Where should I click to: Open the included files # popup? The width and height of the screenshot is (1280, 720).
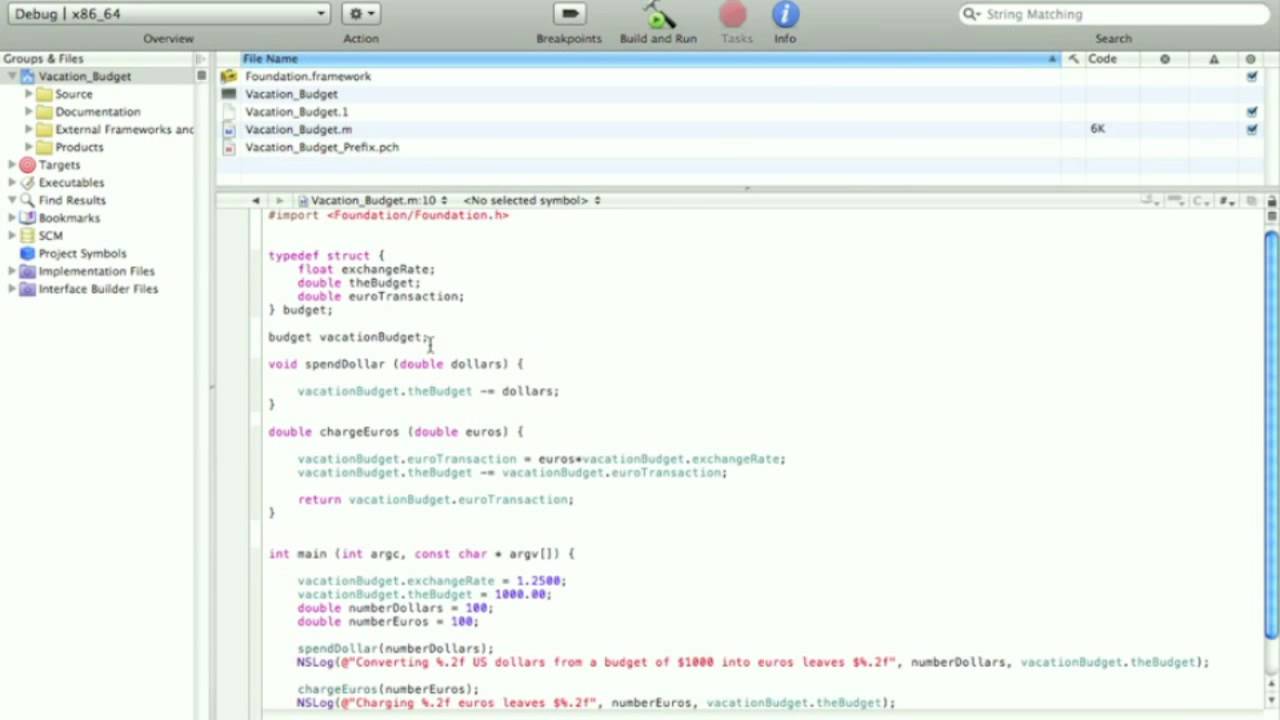click(x=1228, y=201)
